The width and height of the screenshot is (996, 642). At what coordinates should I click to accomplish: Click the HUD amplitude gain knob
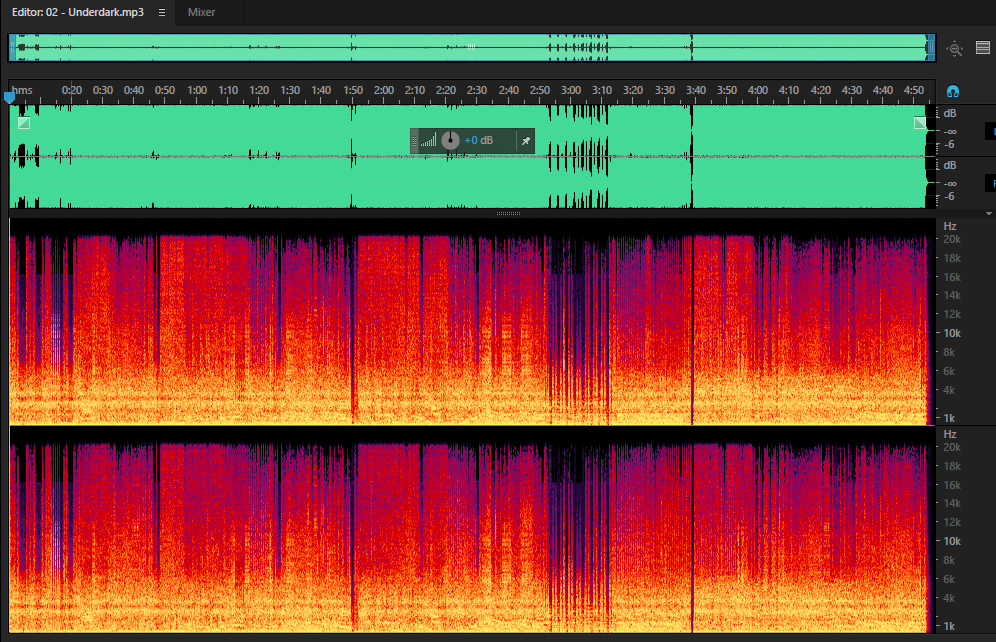(450, 140)
